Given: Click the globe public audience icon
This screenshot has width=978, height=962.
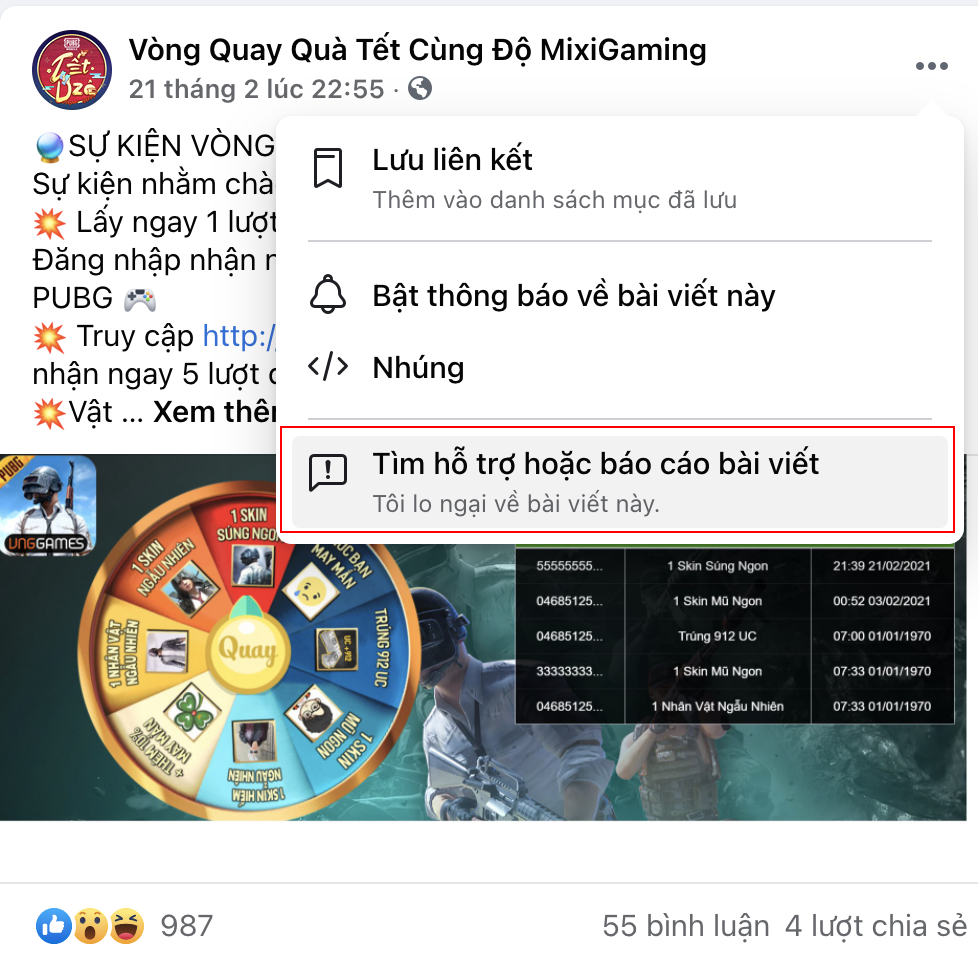Looking at the screenshot, I should (420, 89).
